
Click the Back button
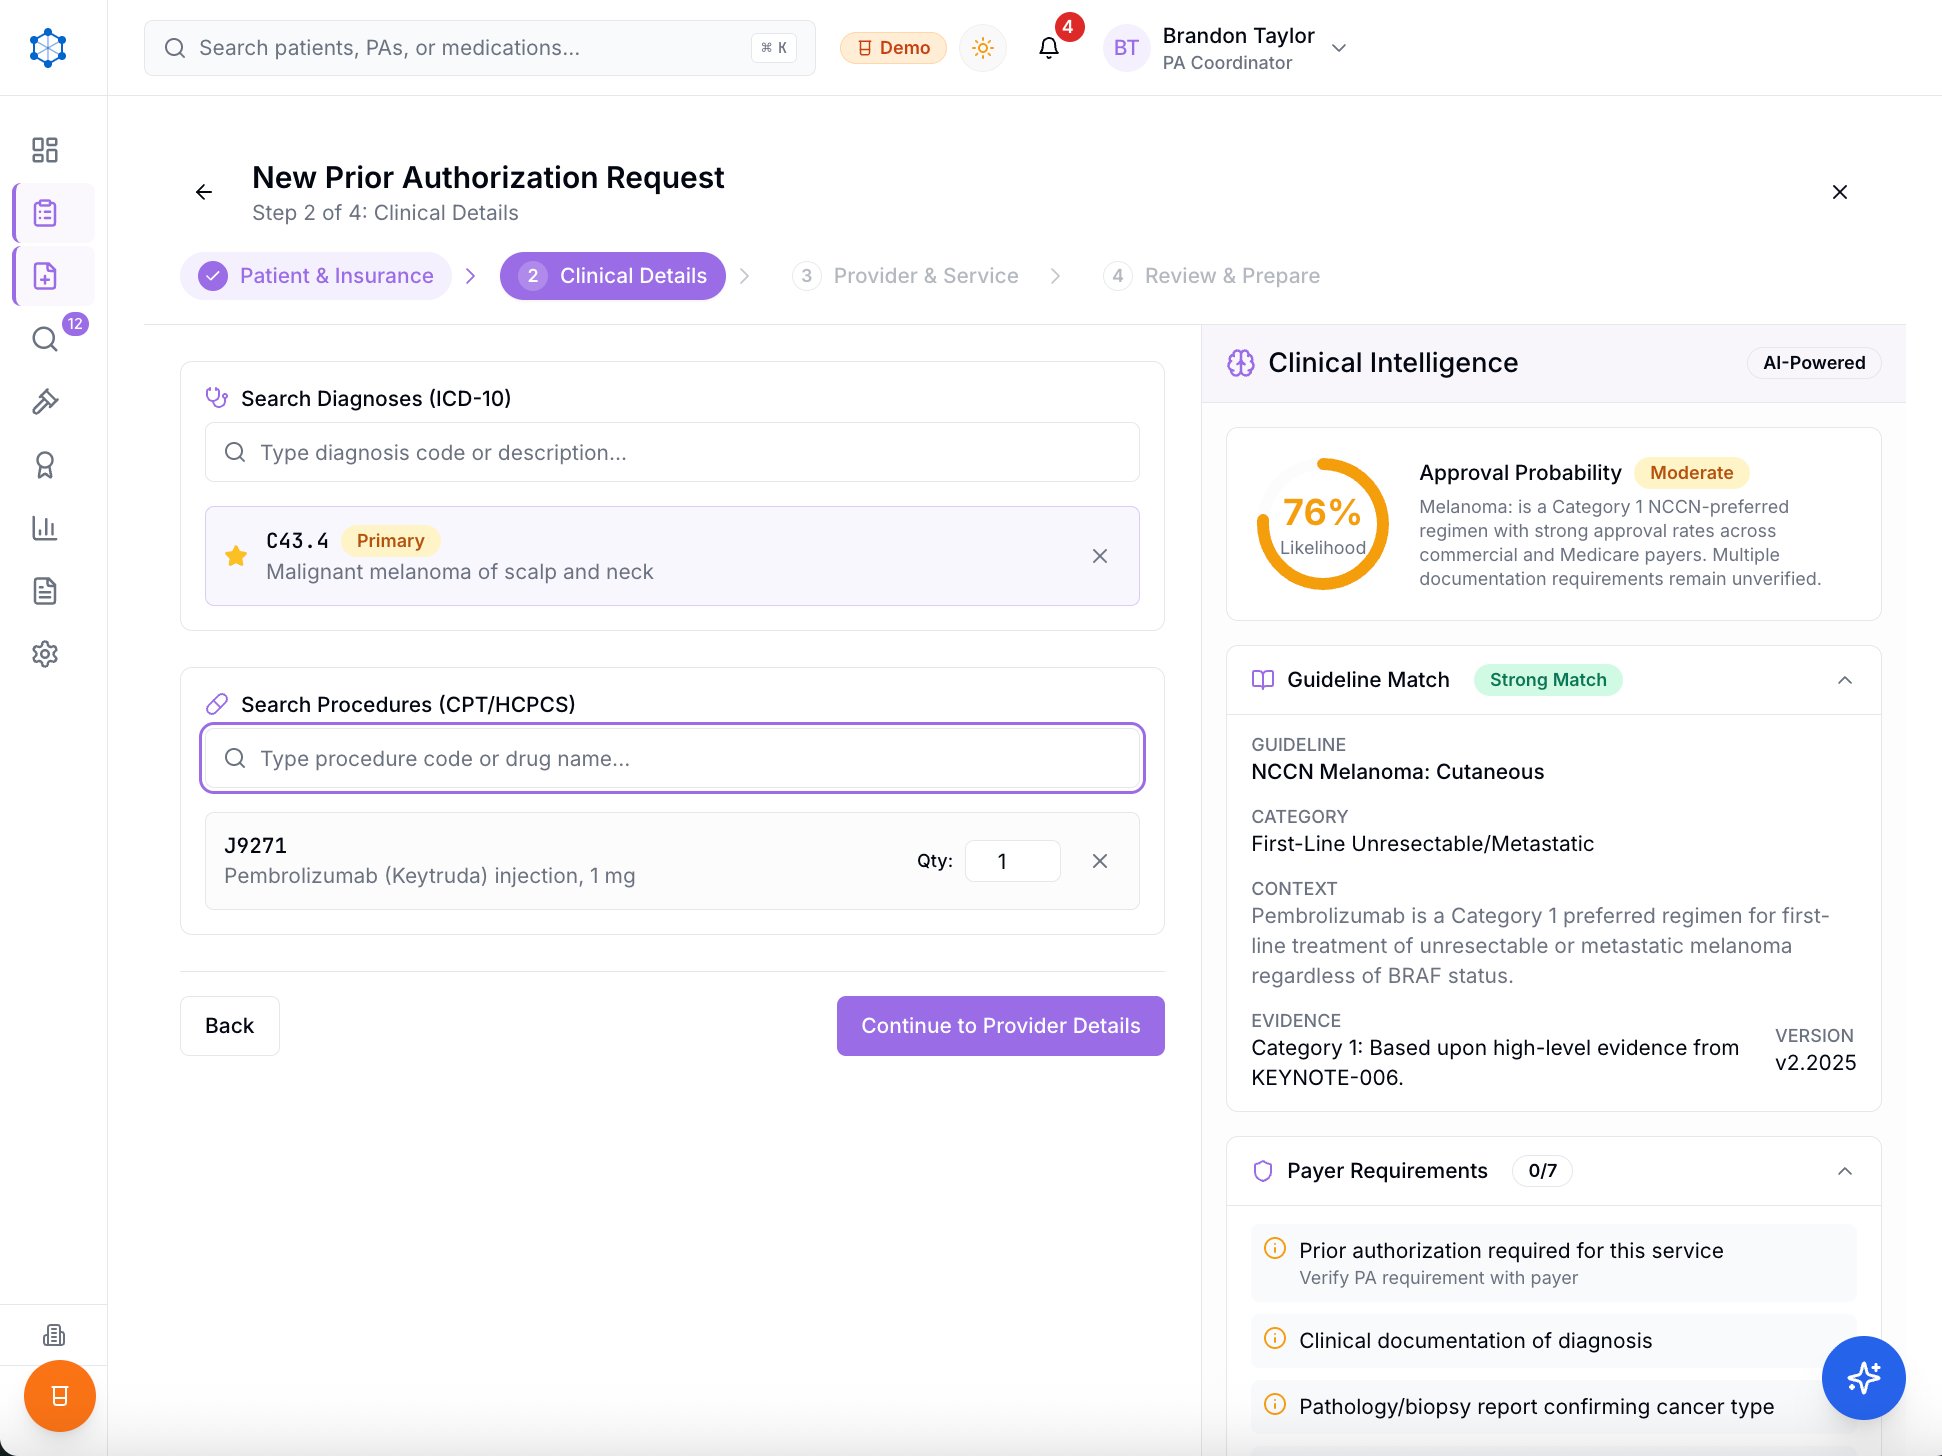click(x=229, y=1026)
